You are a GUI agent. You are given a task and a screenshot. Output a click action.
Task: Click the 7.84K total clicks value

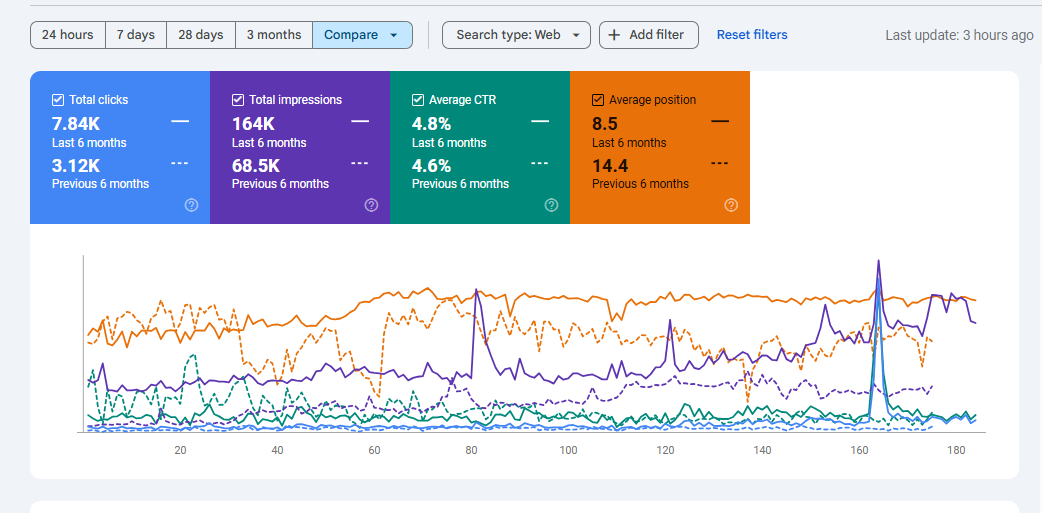point(75,124)
